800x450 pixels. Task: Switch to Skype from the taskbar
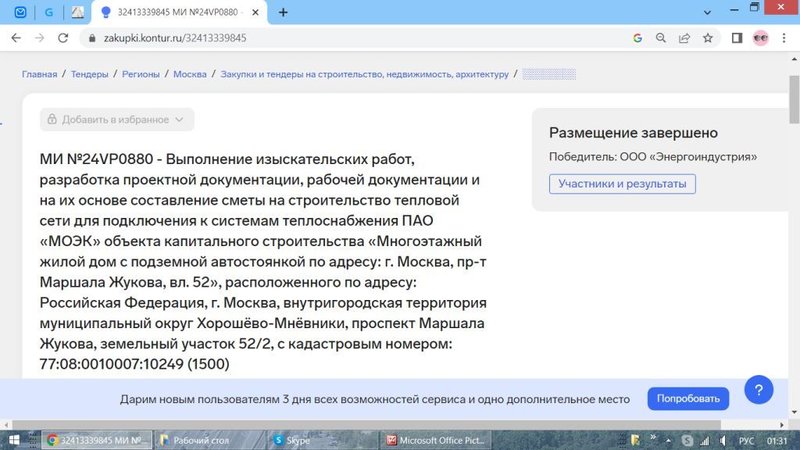coord(322,440)
